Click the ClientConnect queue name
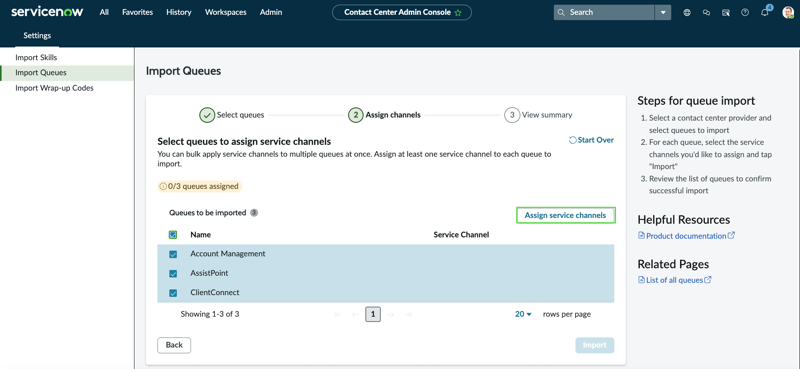800x369 pixels. click(x=215, y=292)
